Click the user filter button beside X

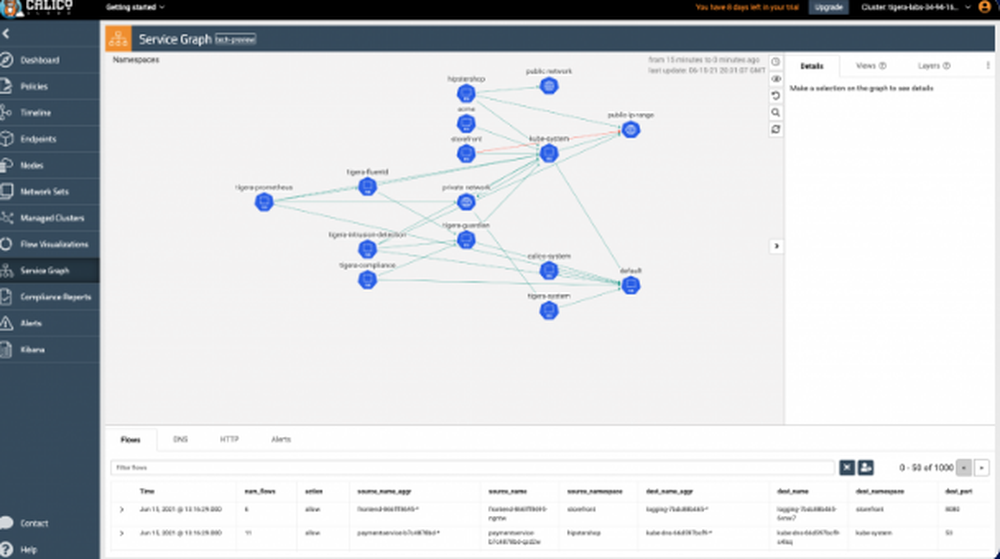[x=865, y=468]
